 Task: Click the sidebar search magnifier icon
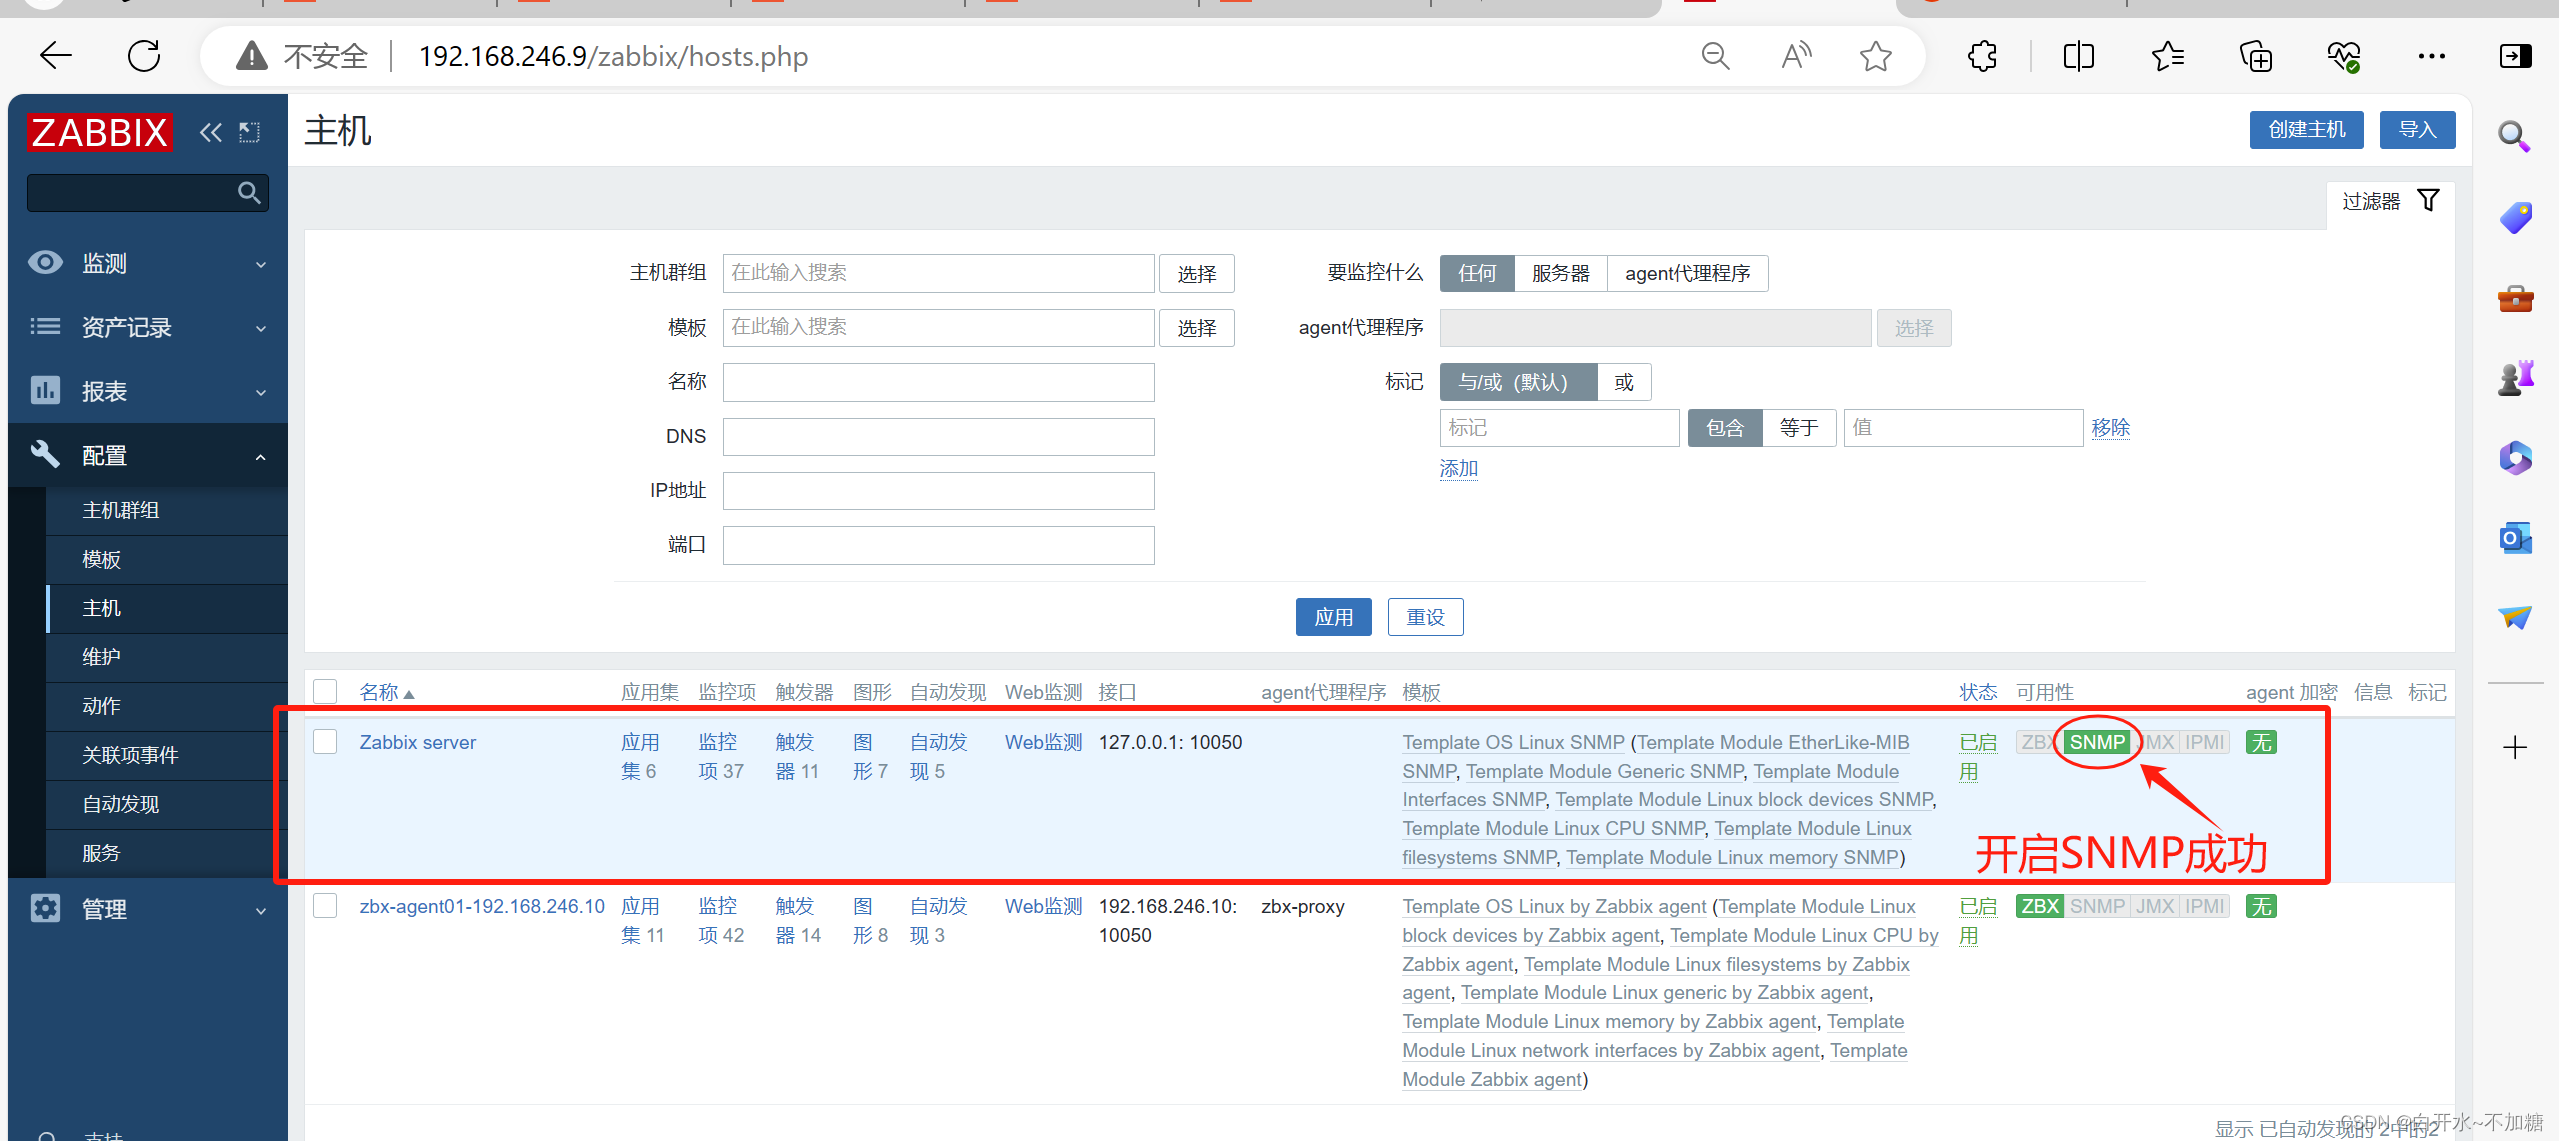[x=248, y=192]
